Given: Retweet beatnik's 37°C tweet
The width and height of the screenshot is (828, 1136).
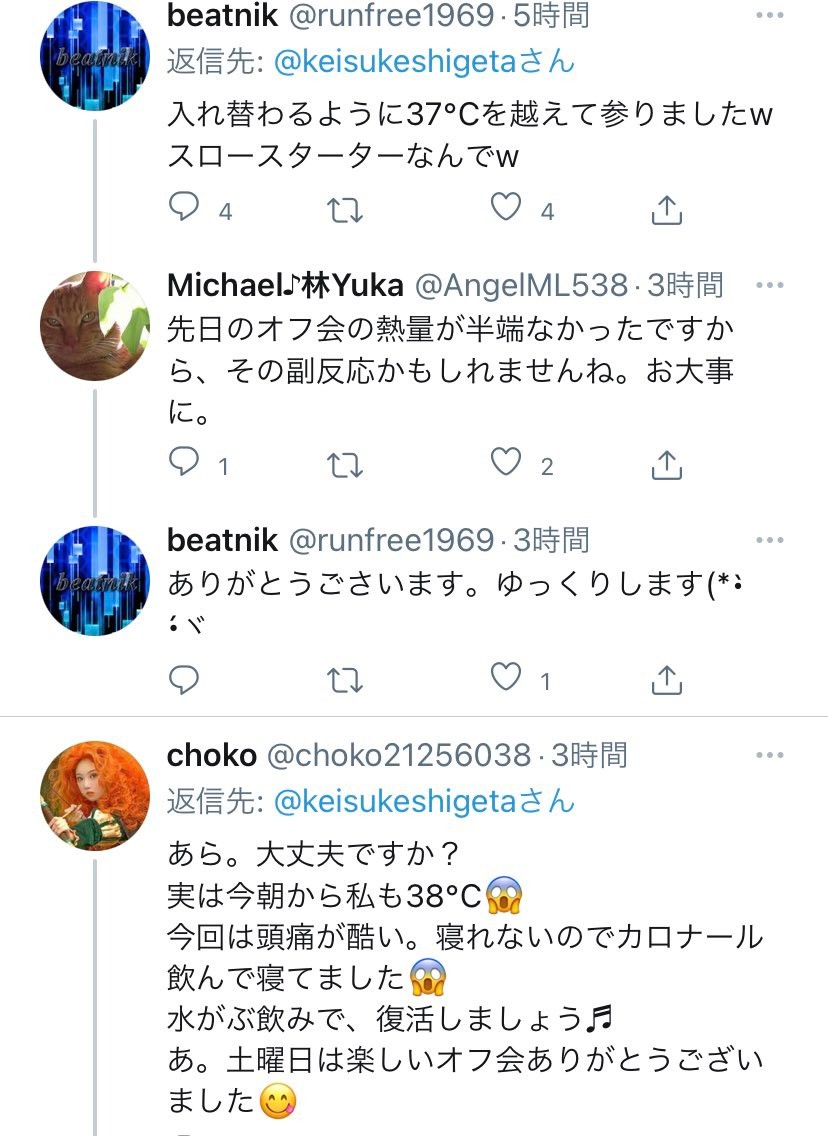Looking at the screenshot, I should pyautogui.click(x=346, y=209).
